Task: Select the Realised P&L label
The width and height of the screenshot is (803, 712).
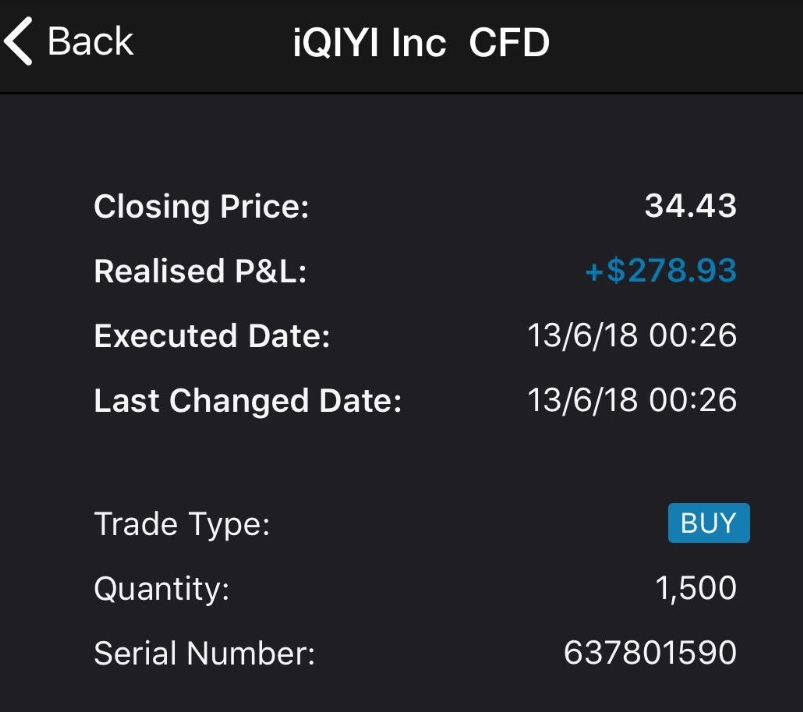Action: tap(200, 271)
